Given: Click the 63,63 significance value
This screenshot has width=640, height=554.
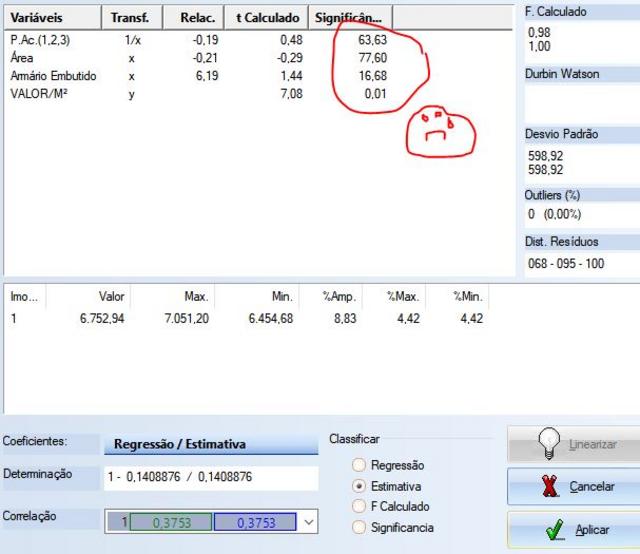Looking at the screenshot, I should 372,40.
